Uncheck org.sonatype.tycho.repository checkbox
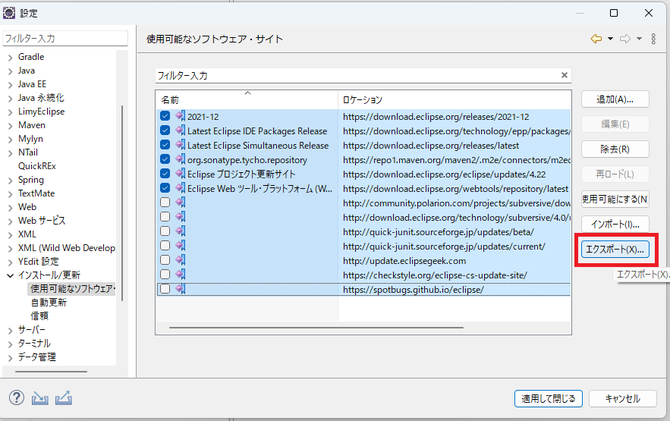Image resolution: width=670 pixels, height=421 pixels. coord(165,159)
